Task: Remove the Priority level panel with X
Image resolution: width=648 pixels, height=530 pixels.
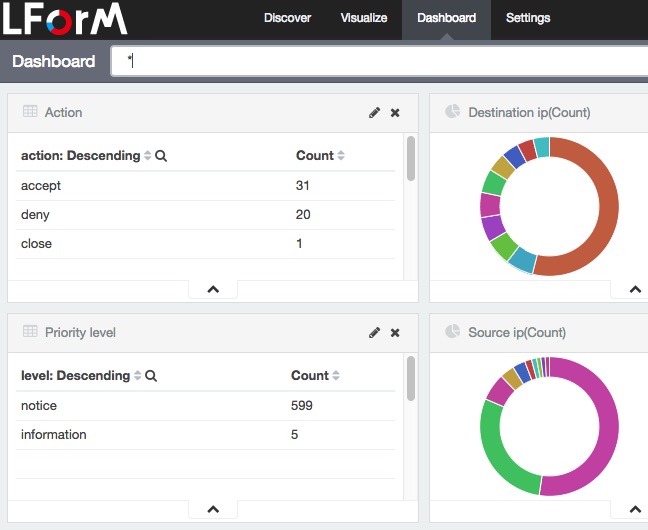Action: tap(395, 333)
